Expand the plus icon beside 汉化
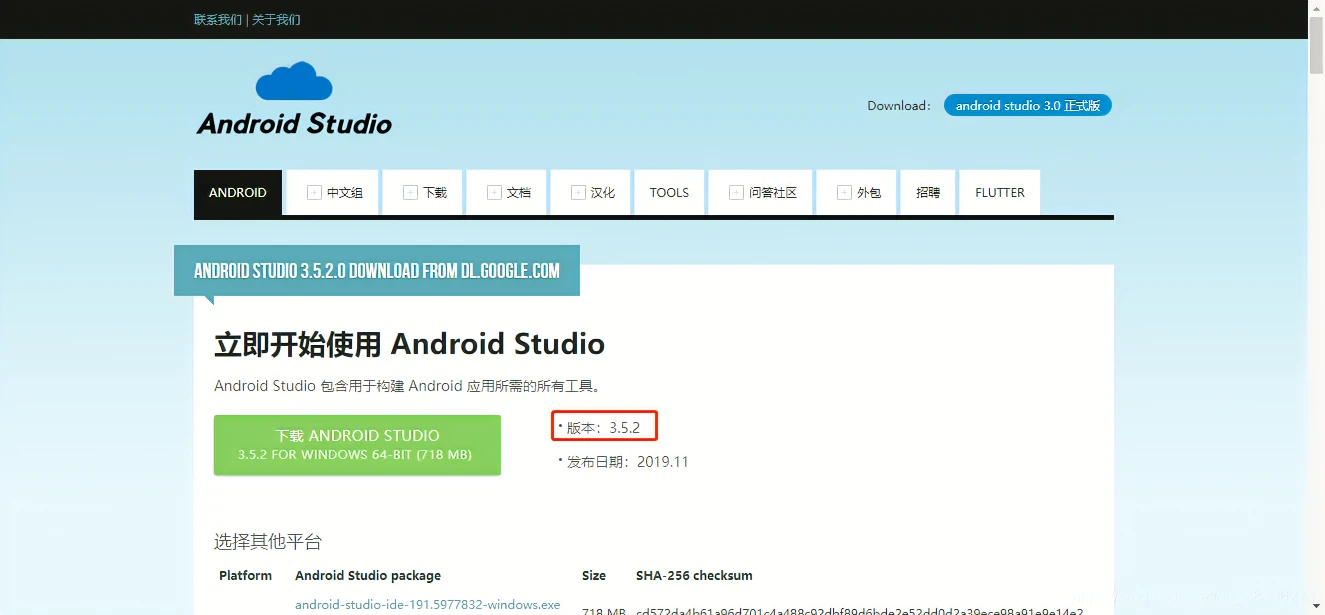The height and width of the screenshot is (615, 1325). click(x=578, y=193)
